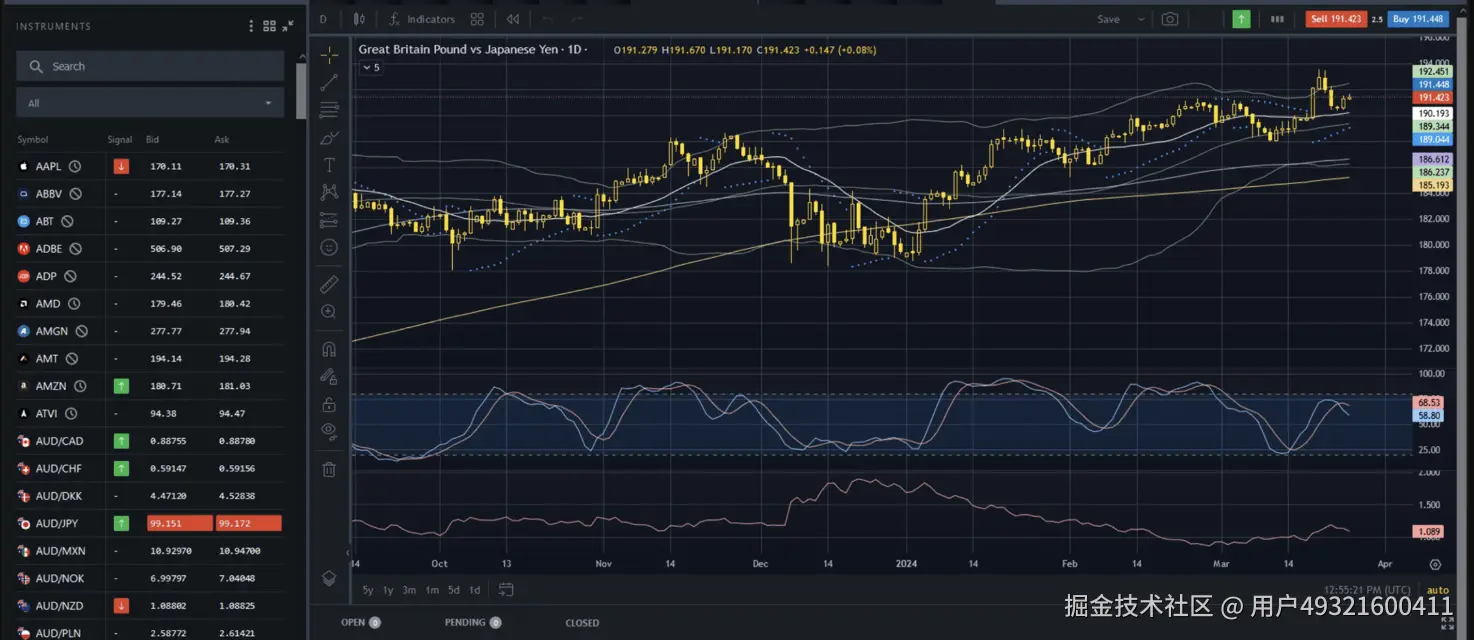This screenshot has height=640, width=1474.
Task: Set chart range to 1y
Action: [x=389, y=590]
